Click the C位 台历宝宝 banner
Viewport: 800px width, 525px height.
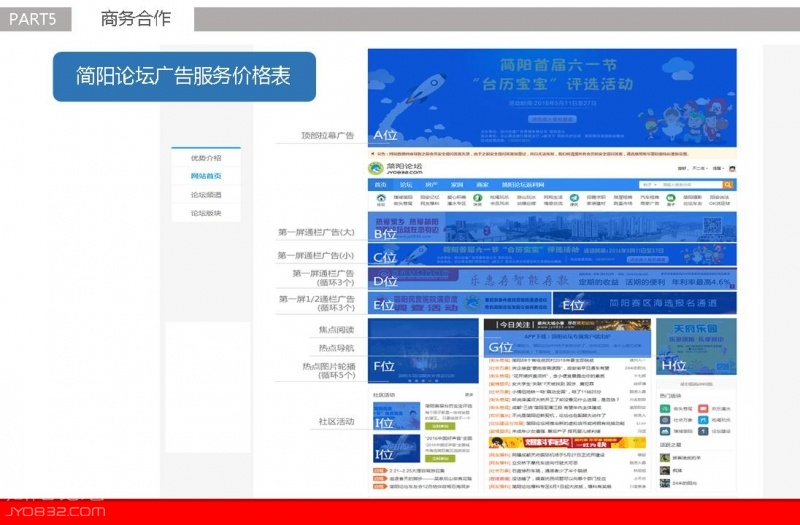552,254
